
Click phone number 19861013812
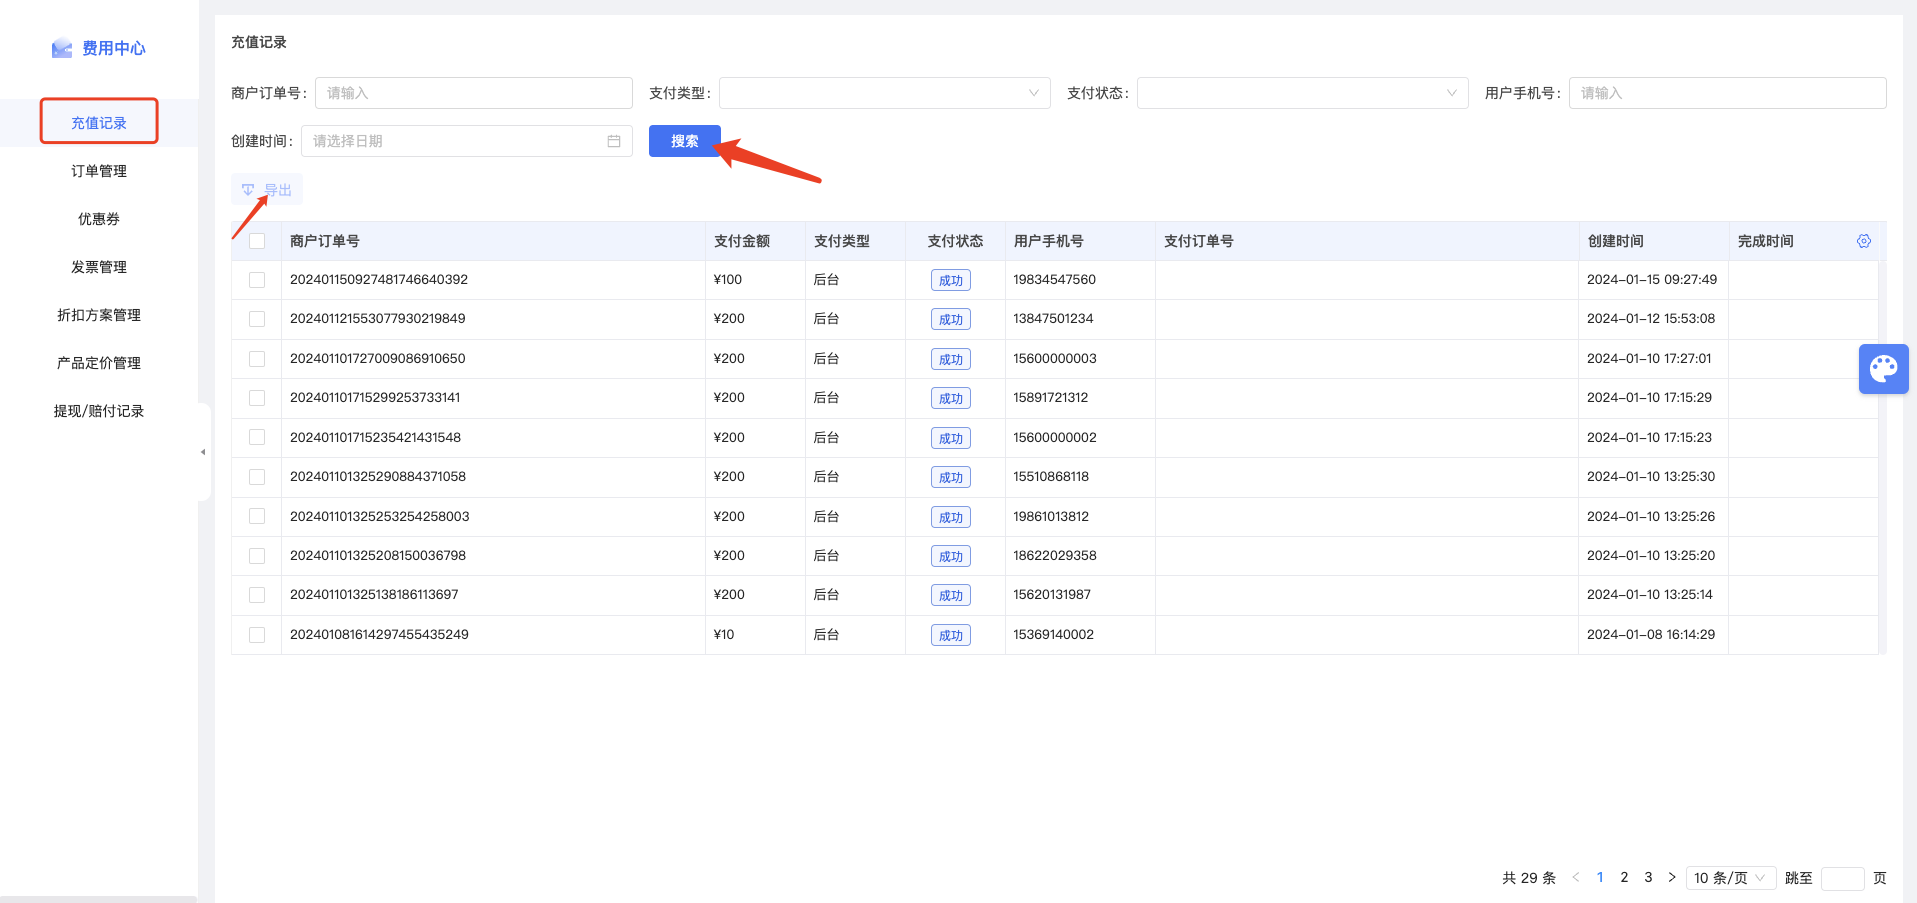(x=1051, y=516)
